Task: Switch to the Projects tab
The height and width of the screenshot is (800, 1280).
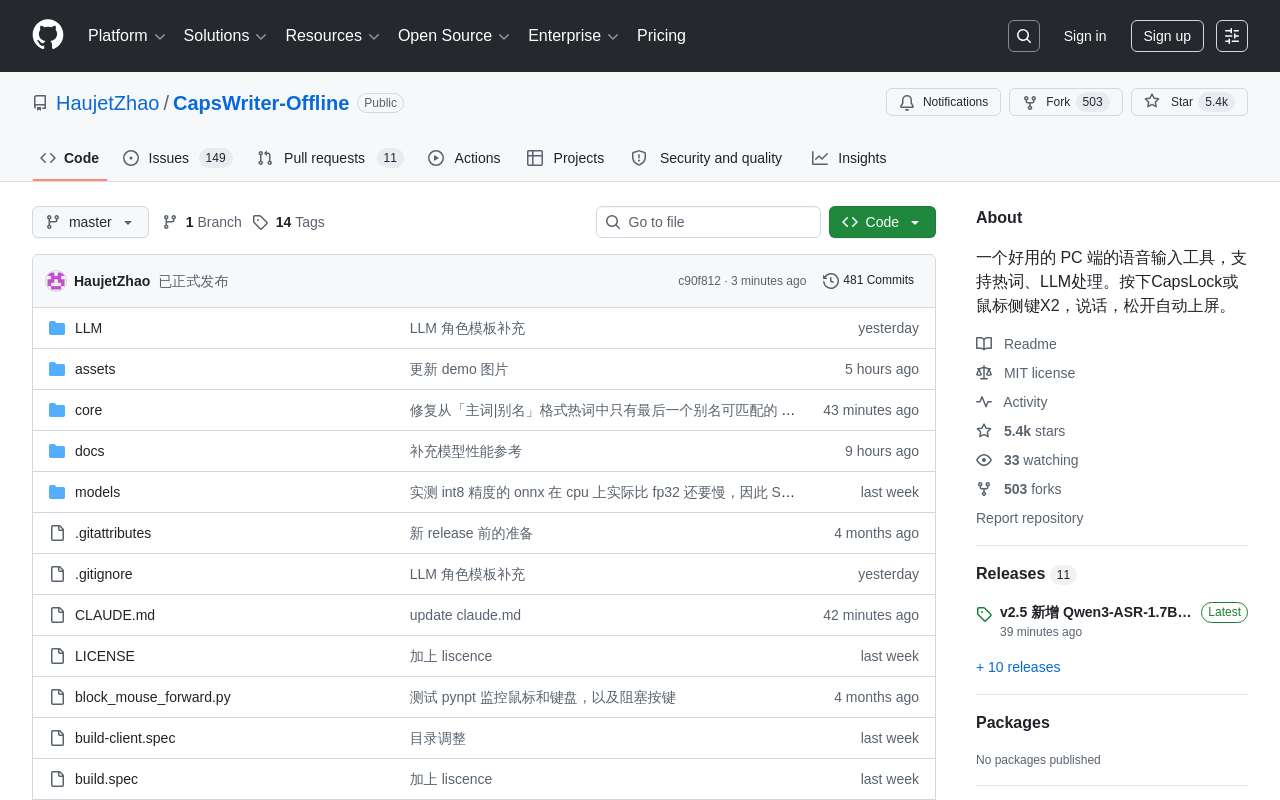Action: tap(566, 158)
